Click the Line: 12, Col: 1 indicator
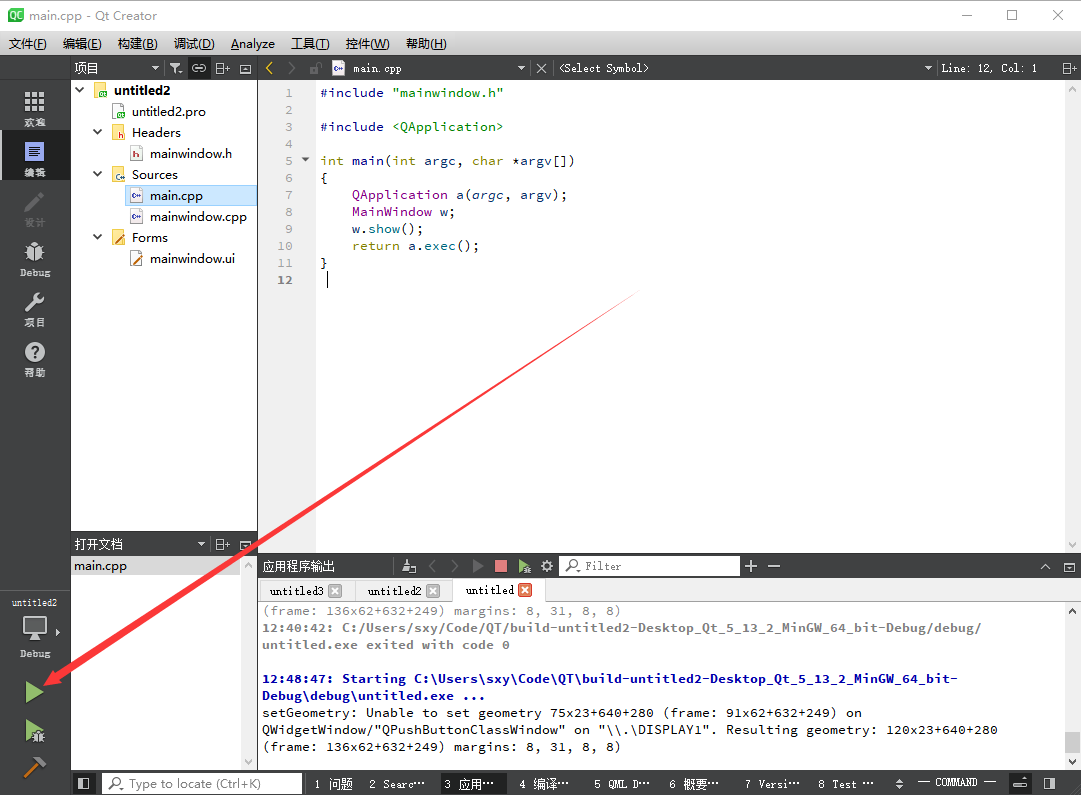This screenshot has height=795, width=1081. pos(989,68)
